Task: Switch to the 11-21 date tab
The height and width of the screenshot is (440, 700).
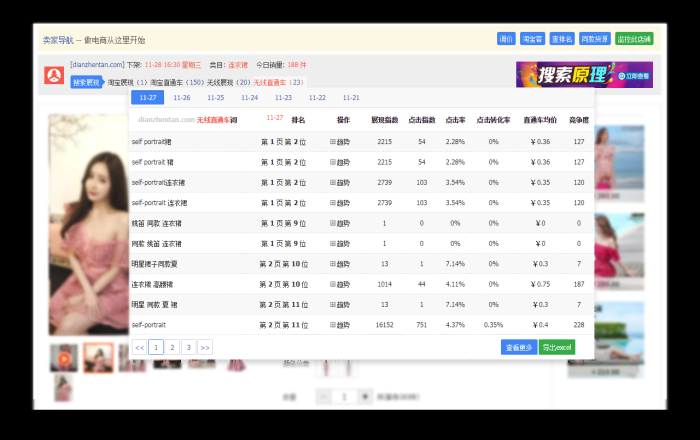Action: click(x=351, y=97)
